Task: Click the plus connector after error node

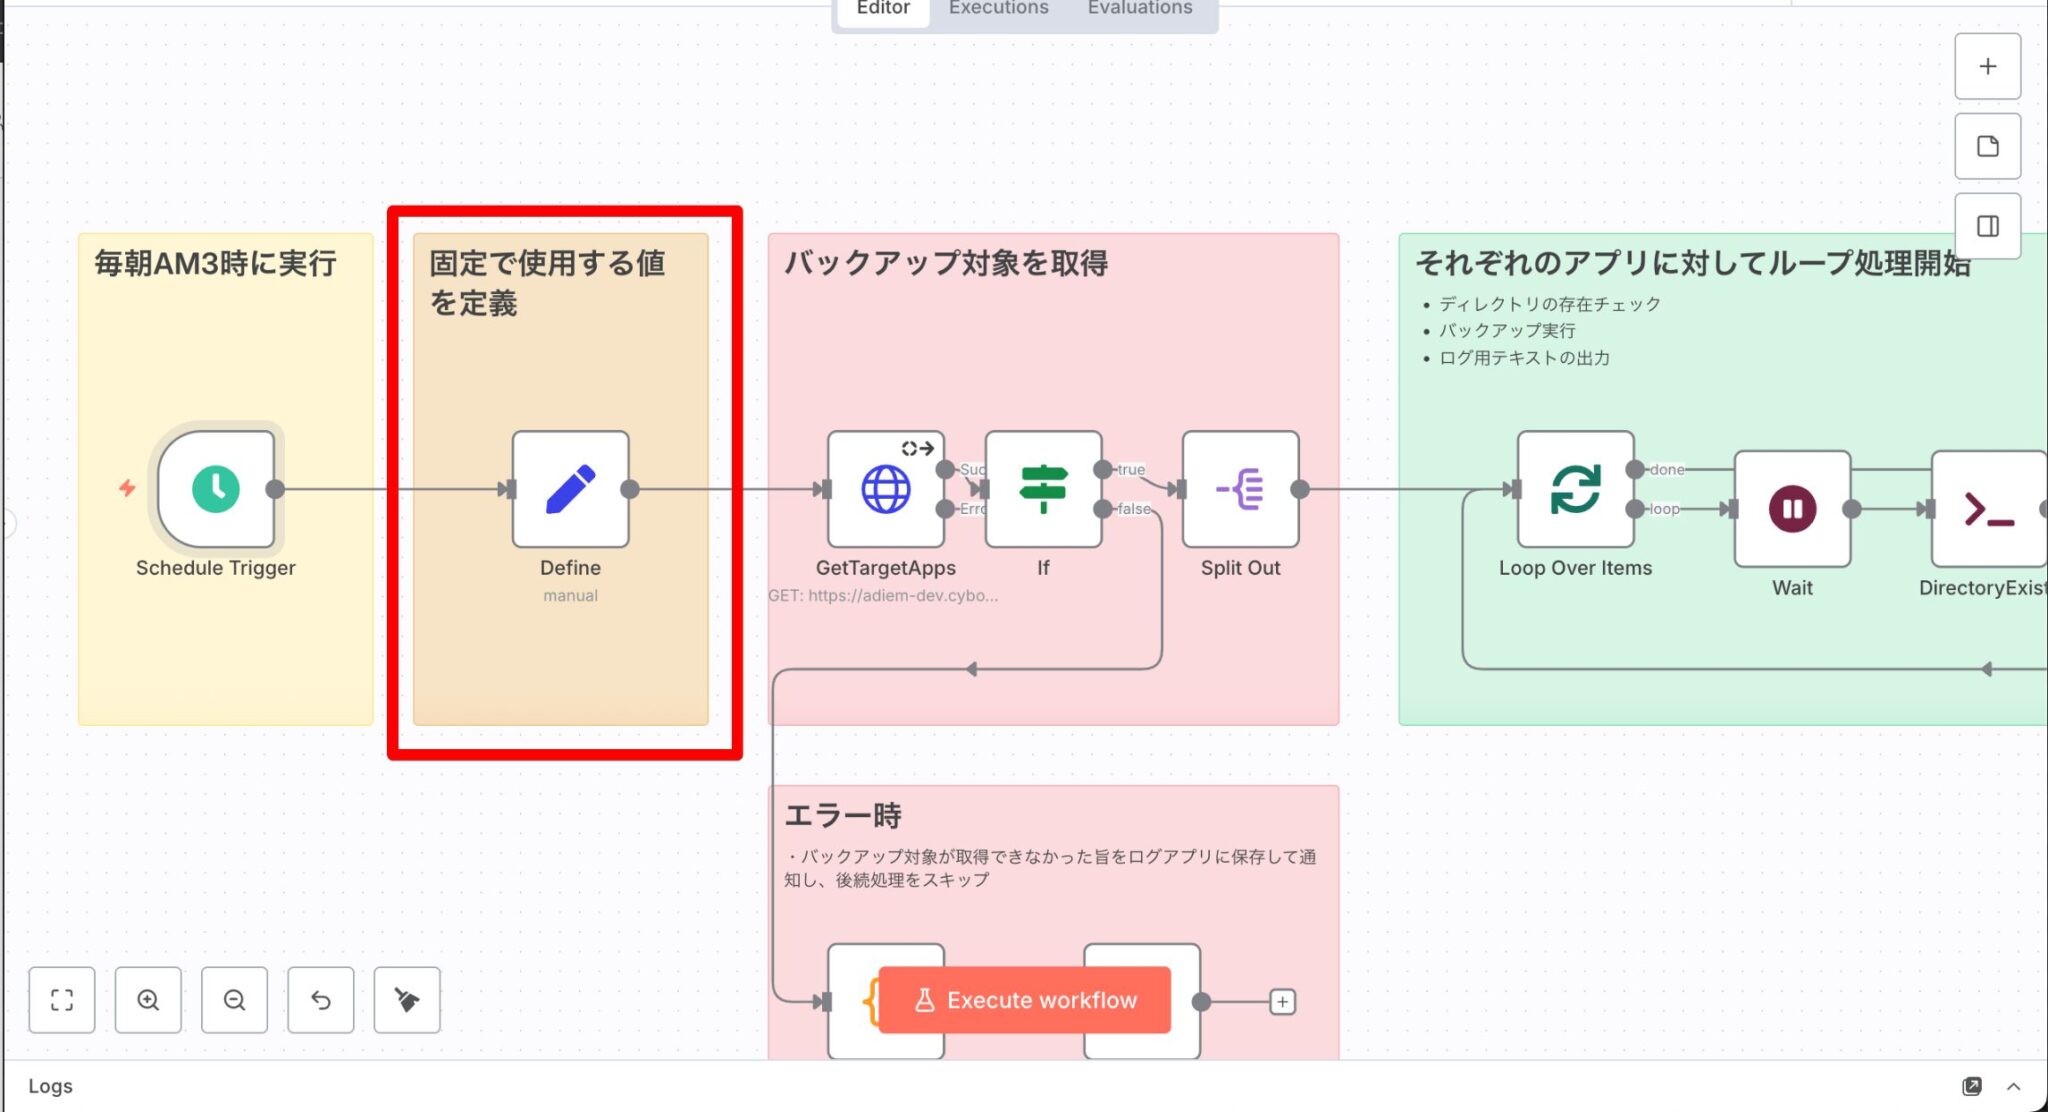Action: 1282,1001
